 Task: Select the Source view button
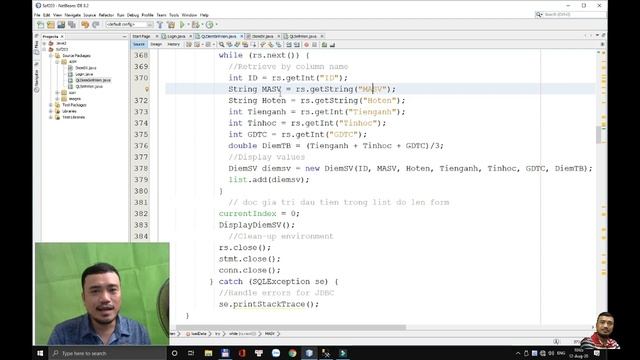(139, 44)
